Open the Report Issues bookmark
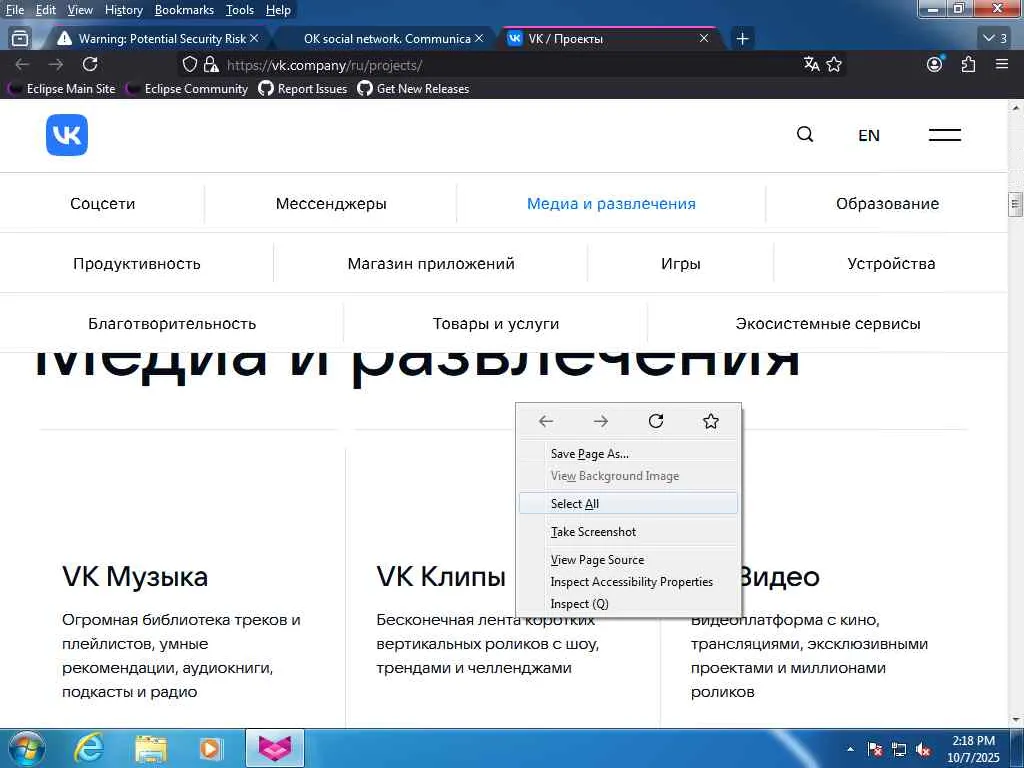Image resolution: width=1024 pixels, height=768 pixels. pyautogui.click(x=303, y=89)
